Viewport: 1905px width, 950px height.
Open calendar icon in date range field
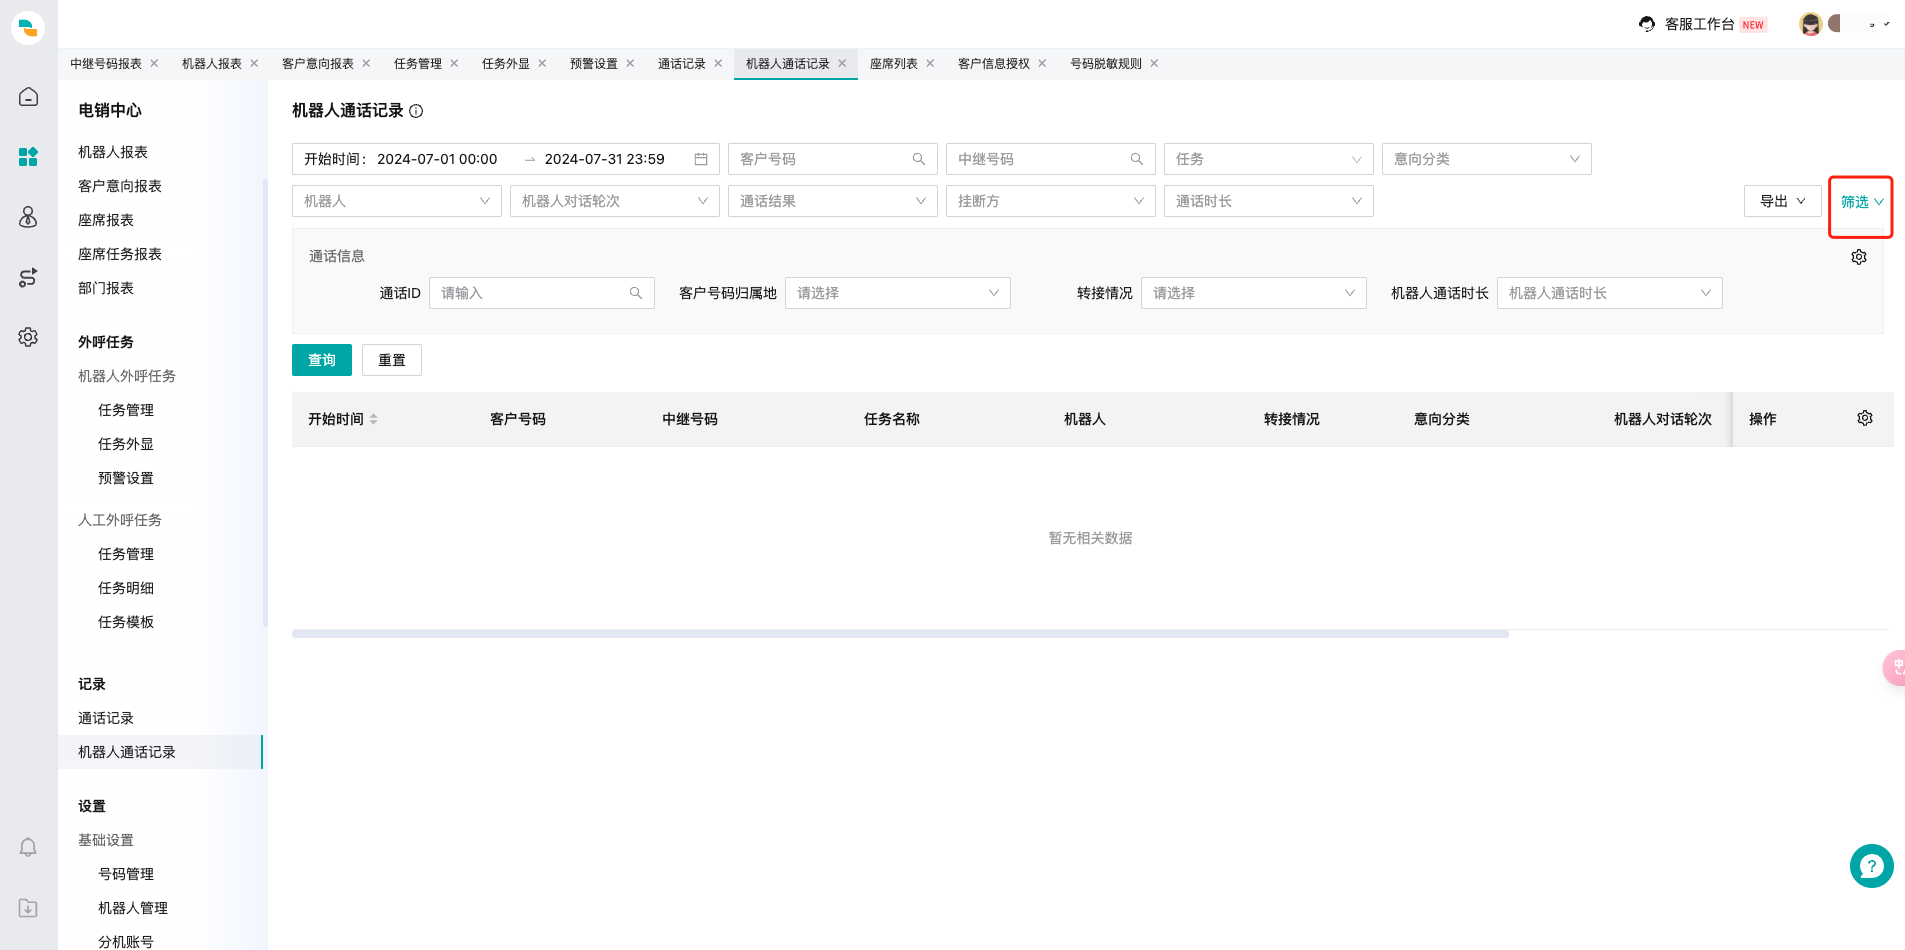[x=701, y=159]
